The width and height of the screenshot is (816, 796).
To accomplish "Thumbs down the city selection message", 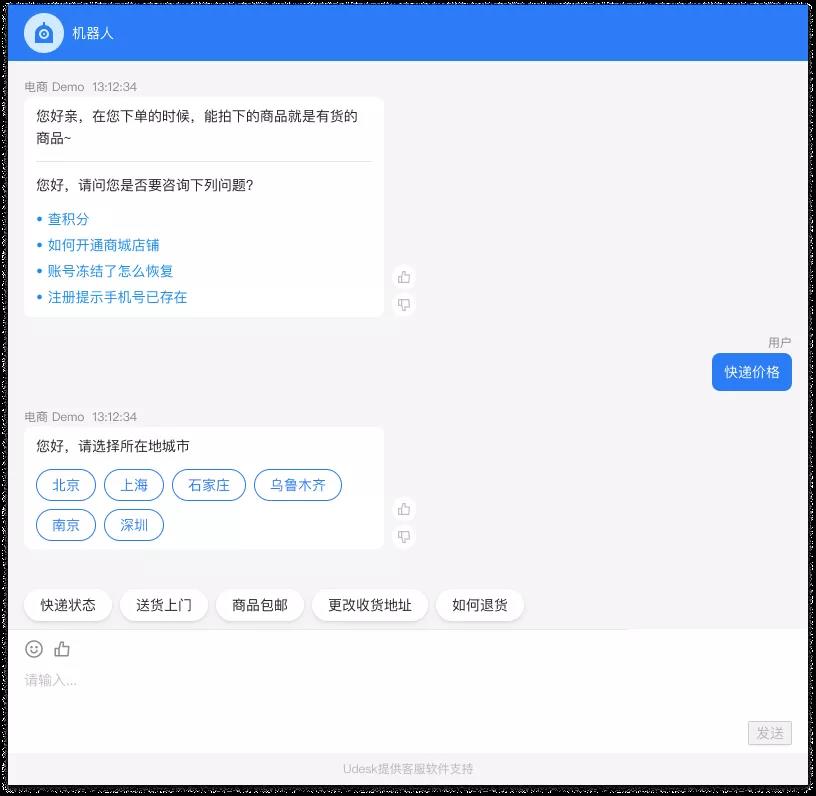I will tap(404, 536).
